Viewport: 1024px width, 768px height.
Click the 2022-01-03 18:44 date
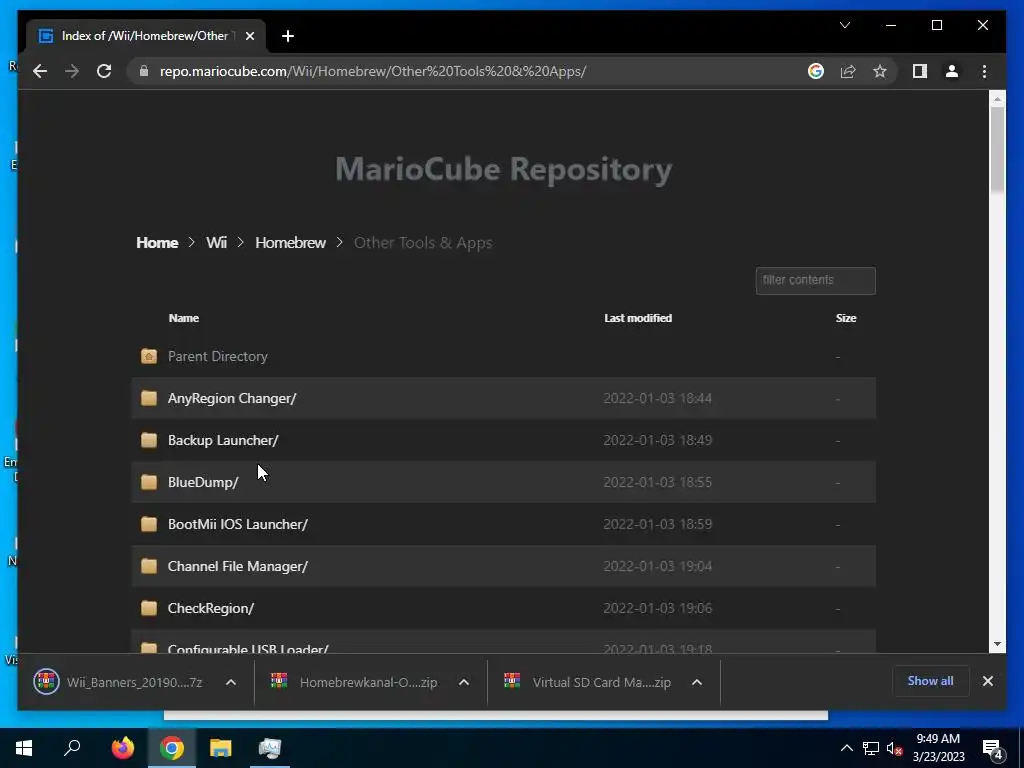pyautogui.click(x=657, y=398)
